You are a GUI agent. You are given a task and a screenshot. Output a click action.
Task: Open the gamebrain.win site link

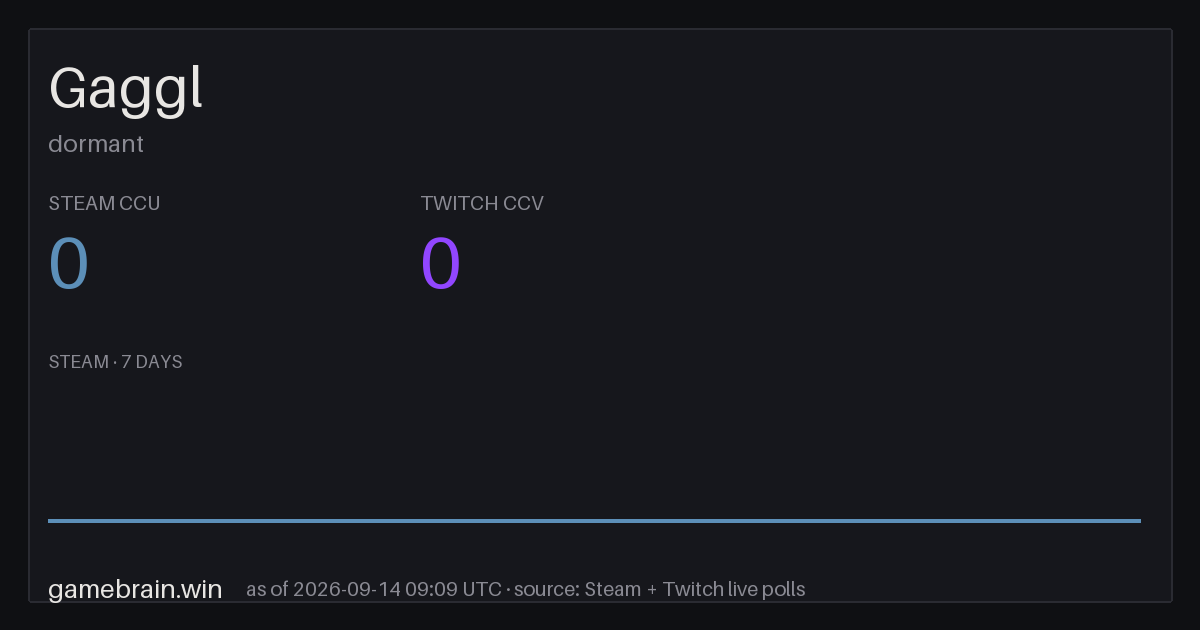135,589
